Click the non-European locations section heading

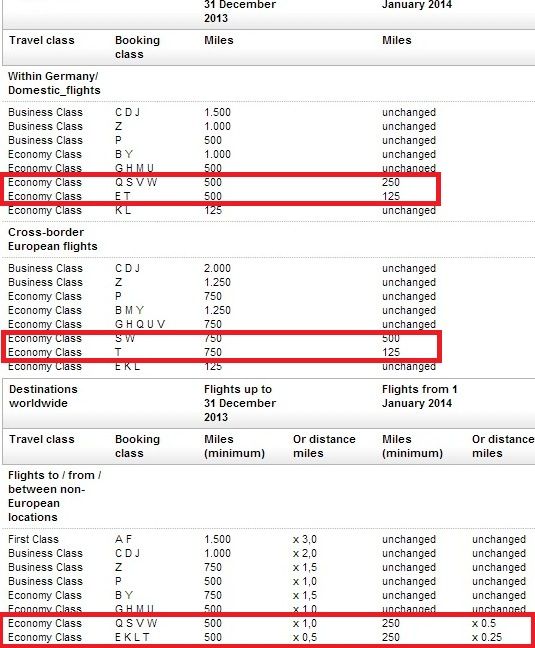(x=55, y=496)
